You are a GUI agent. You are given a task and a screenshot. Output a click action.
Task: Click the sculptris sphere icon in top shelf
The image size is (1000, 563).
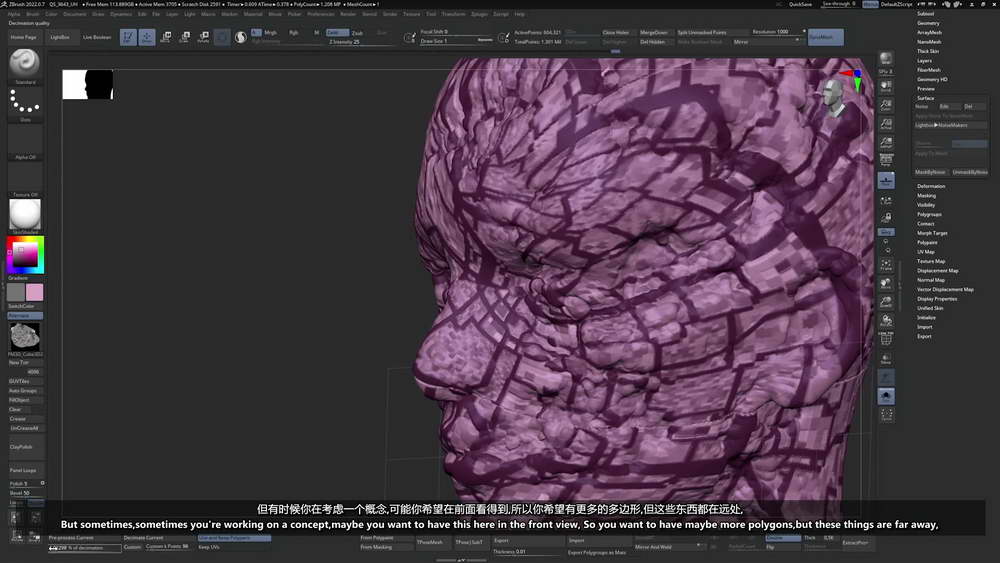pyautogui.click(x=240, y=38)
